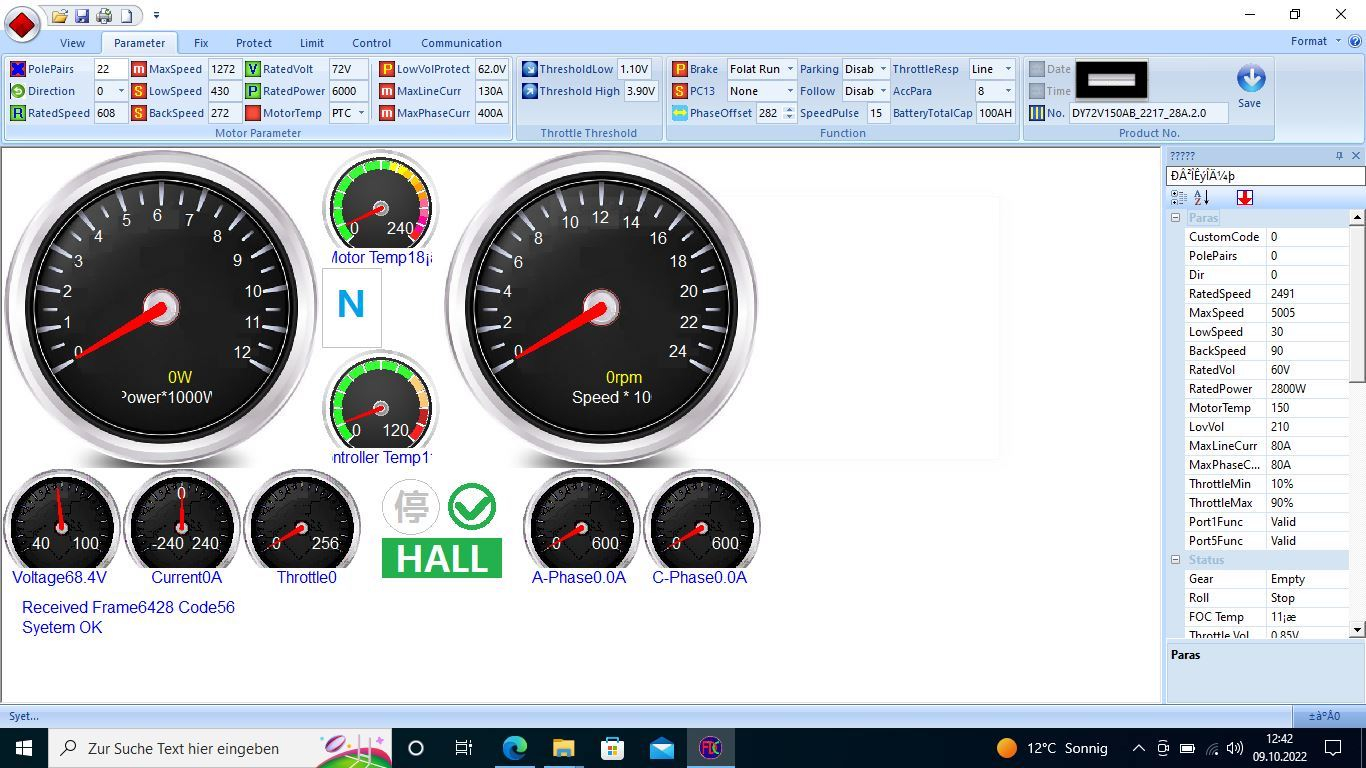Click the open folder icon in quick toolbar

coord(60,16)
